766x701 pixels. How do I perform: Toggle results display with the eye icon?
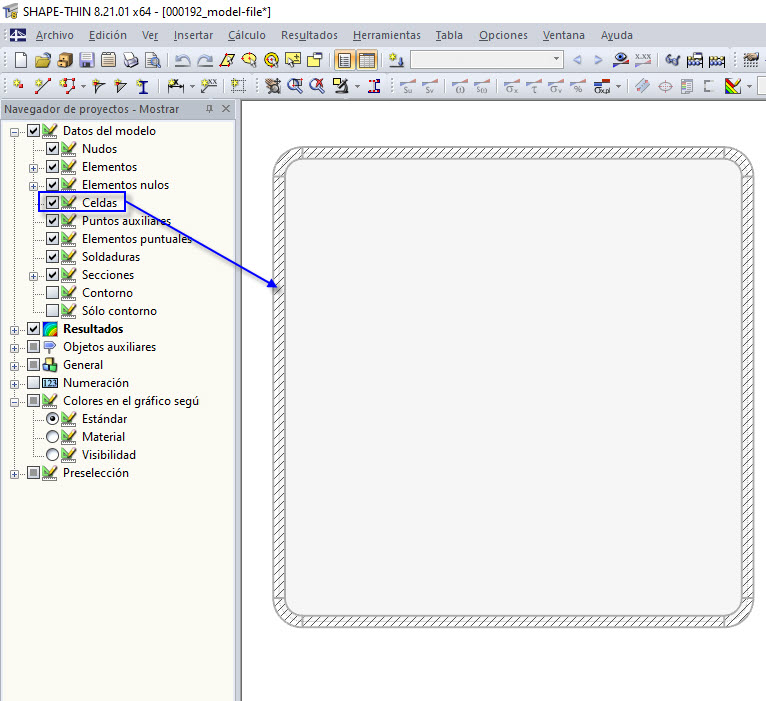click(621, 60)
